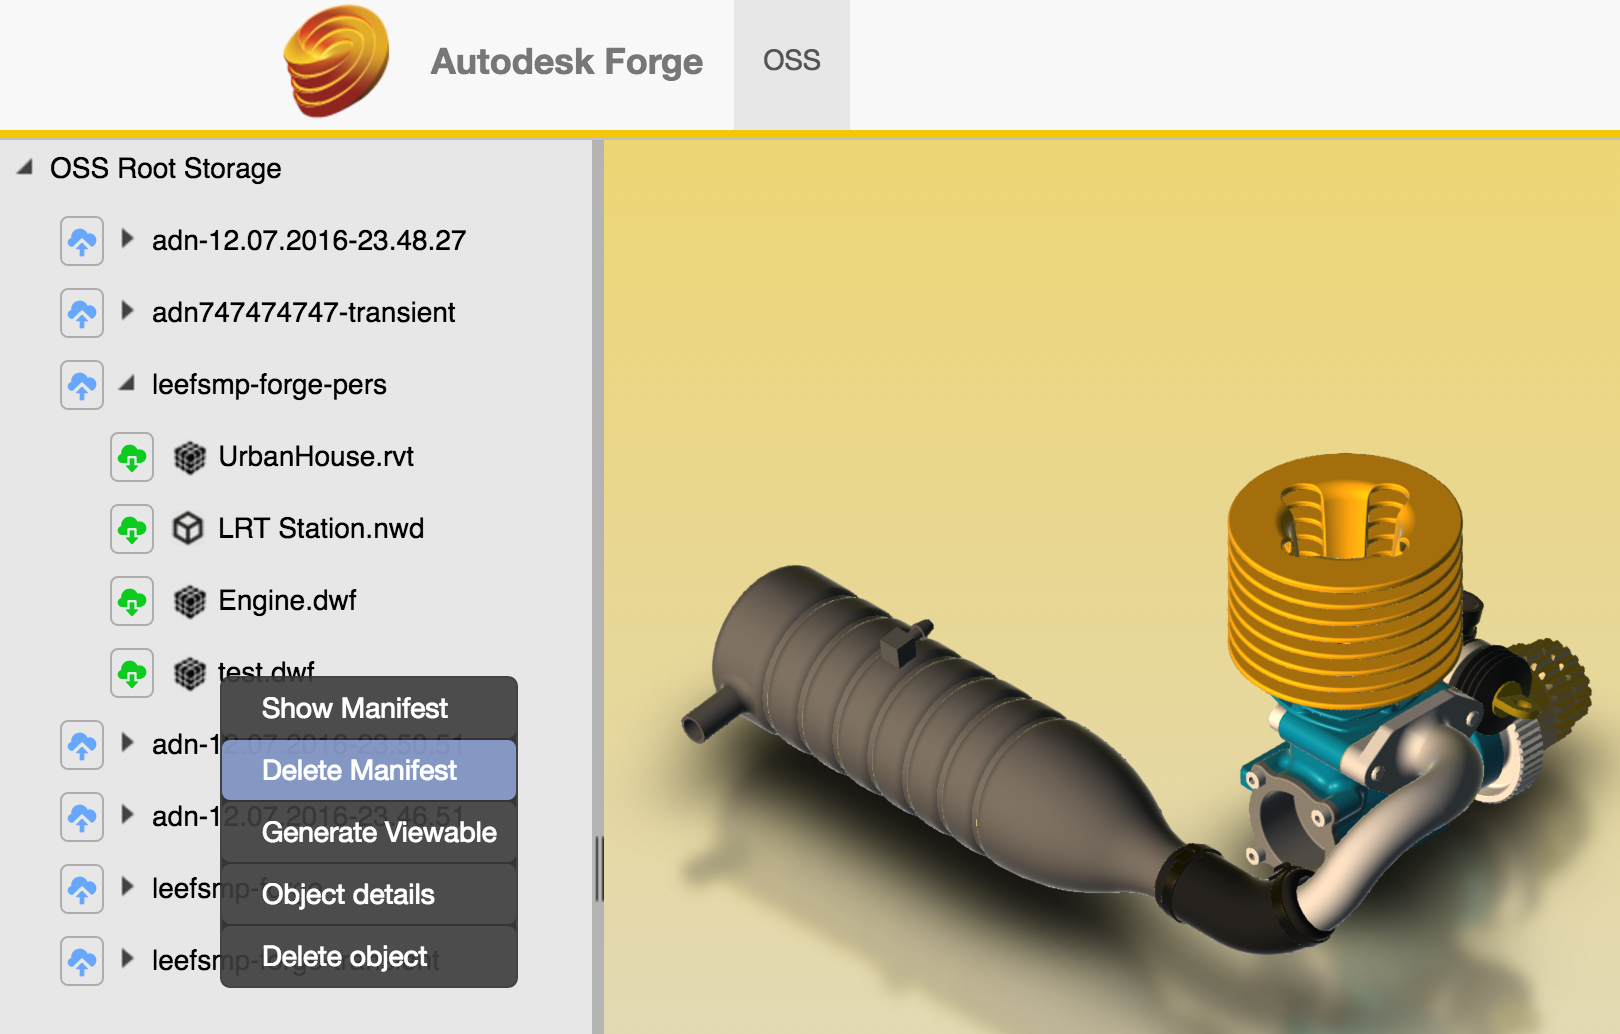Viewport: 1620px width, 1034px height.
Task: Expand the adn747474747-transient bucket
Action: pyautogui.click(x=127, y=311)
